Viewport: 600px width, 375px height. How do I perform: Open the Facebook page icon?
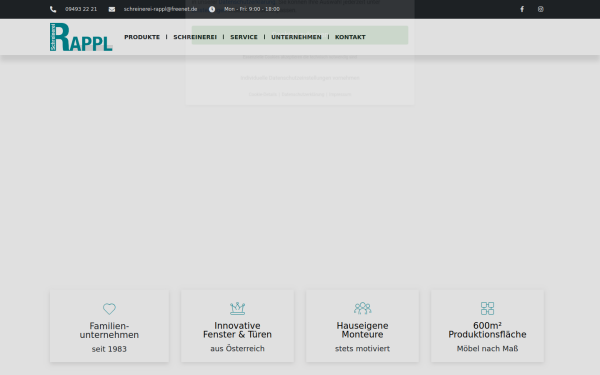(x=522, y=9)
